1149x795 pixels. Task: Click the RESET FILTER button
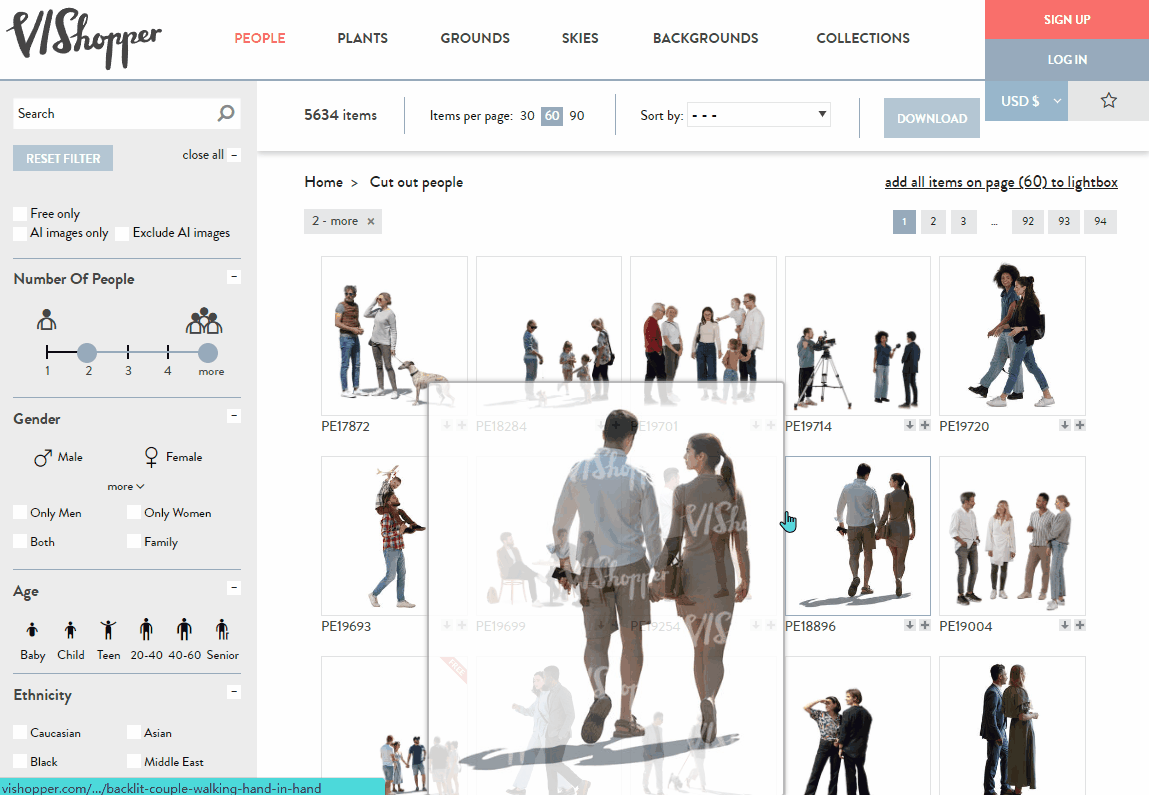(63, 158)
